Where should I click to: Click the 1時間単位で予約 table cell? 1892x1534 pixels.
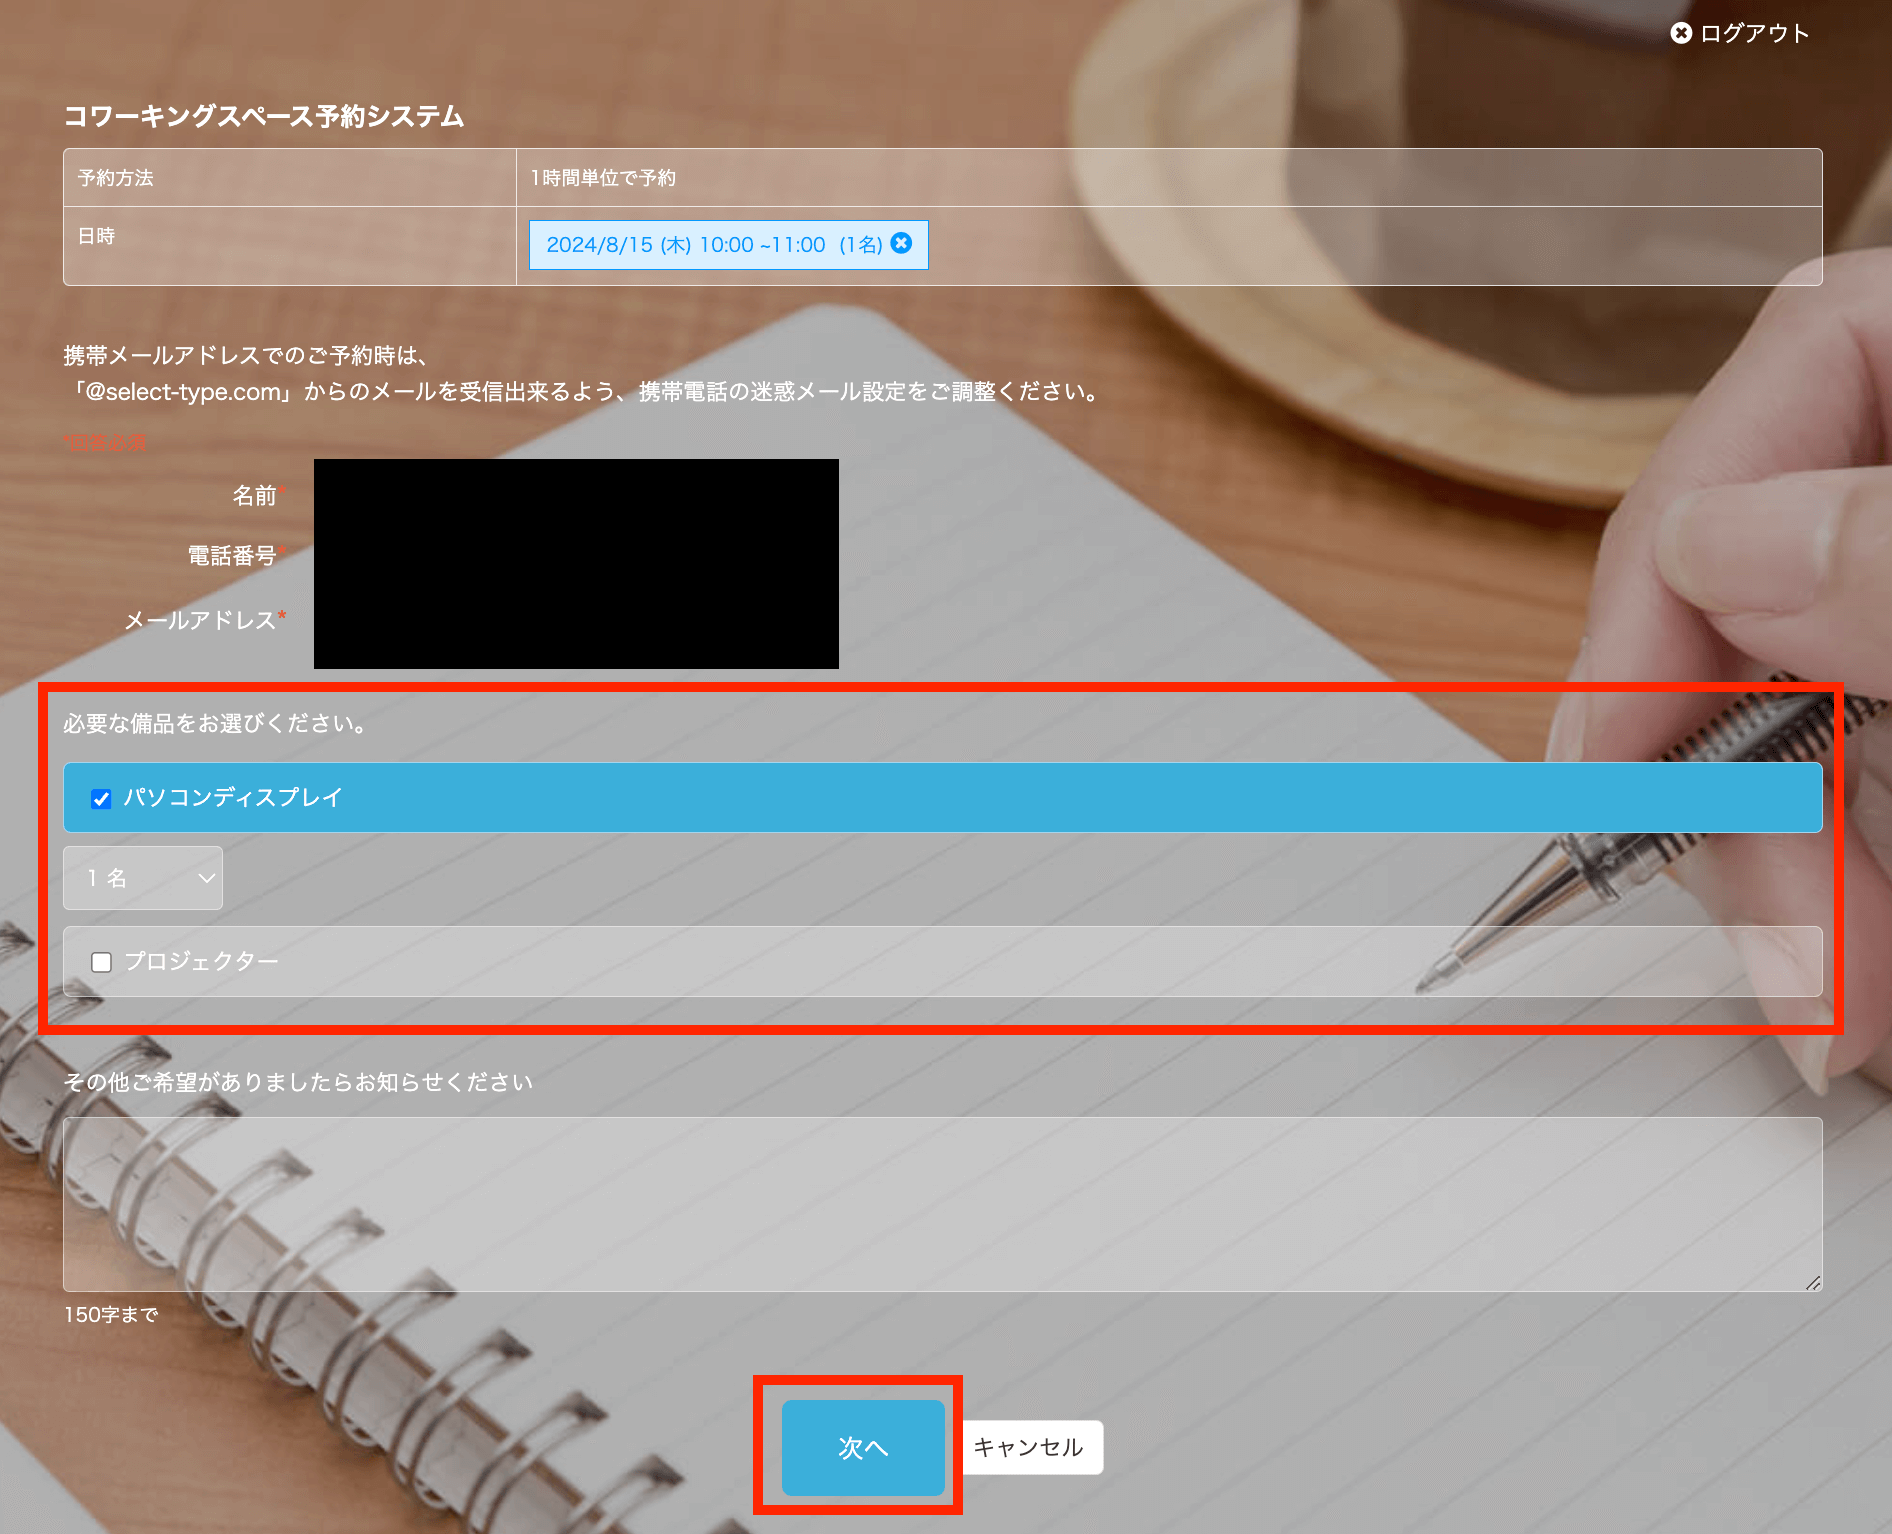pos(603,178)
